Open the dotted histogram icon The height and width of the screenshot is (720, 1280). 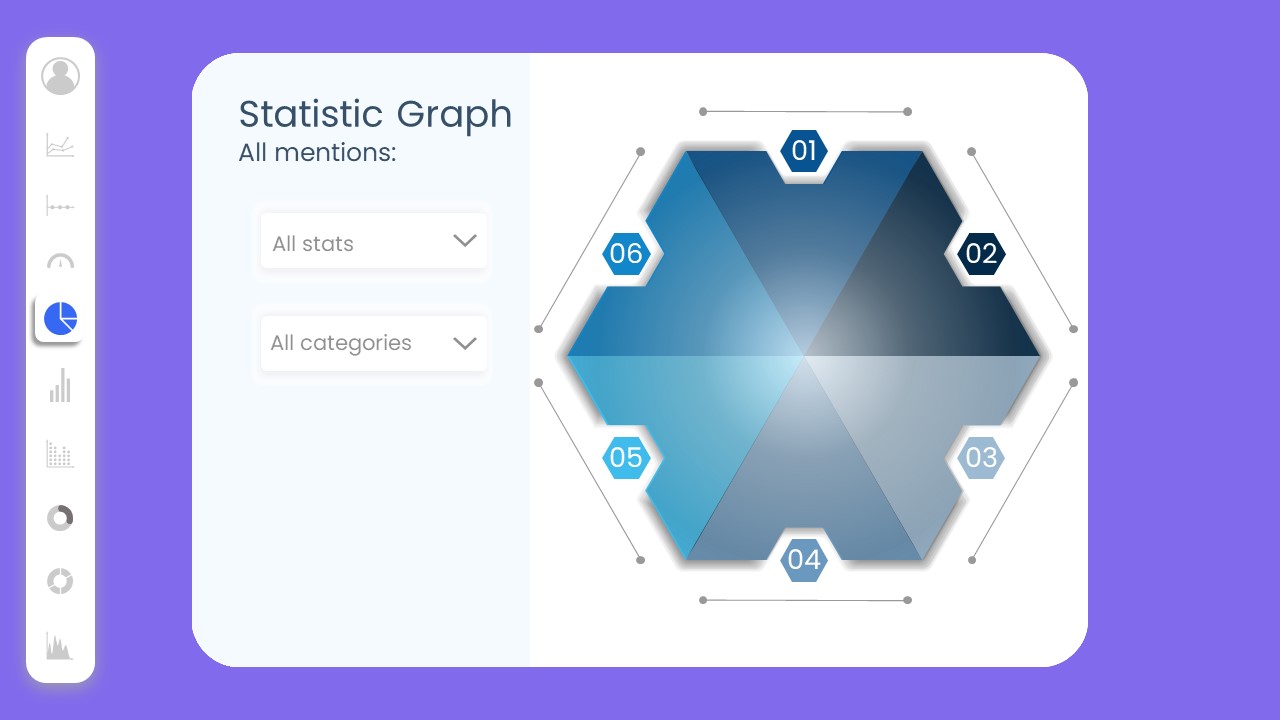[x=60, y=453]
